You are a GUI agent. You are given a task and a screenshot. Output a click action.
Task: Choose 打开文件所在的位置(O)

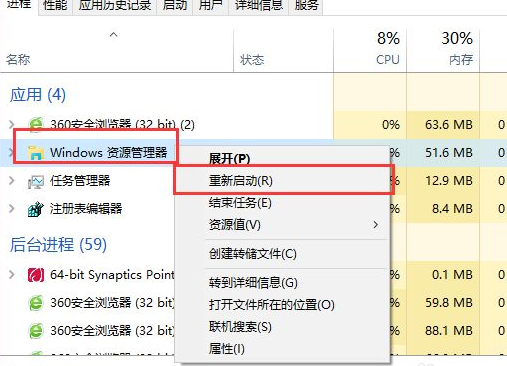pos(272,305)
